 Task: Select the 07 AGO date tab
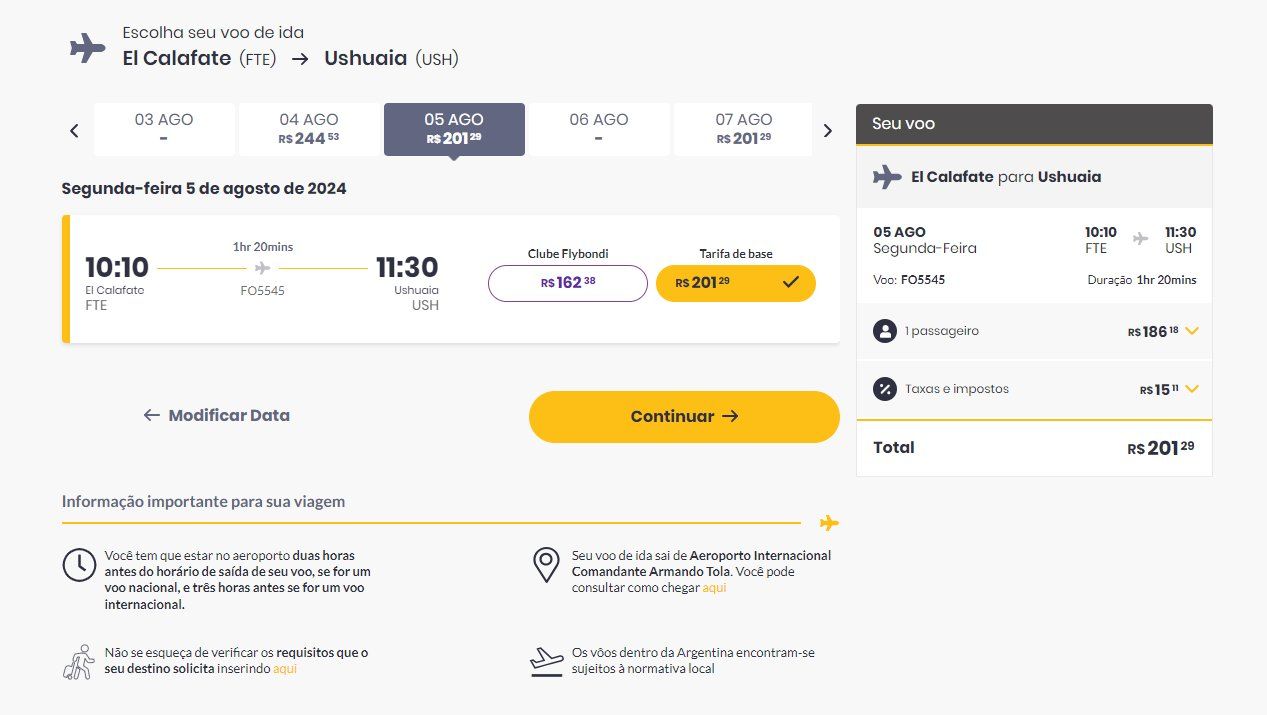(743, 129)
